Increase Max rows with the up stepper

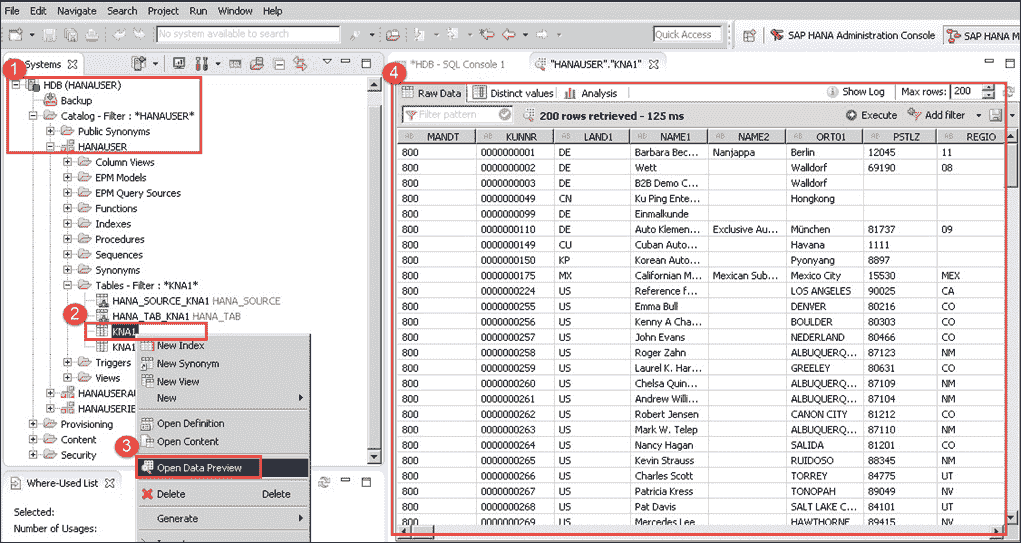pos(989,89)
